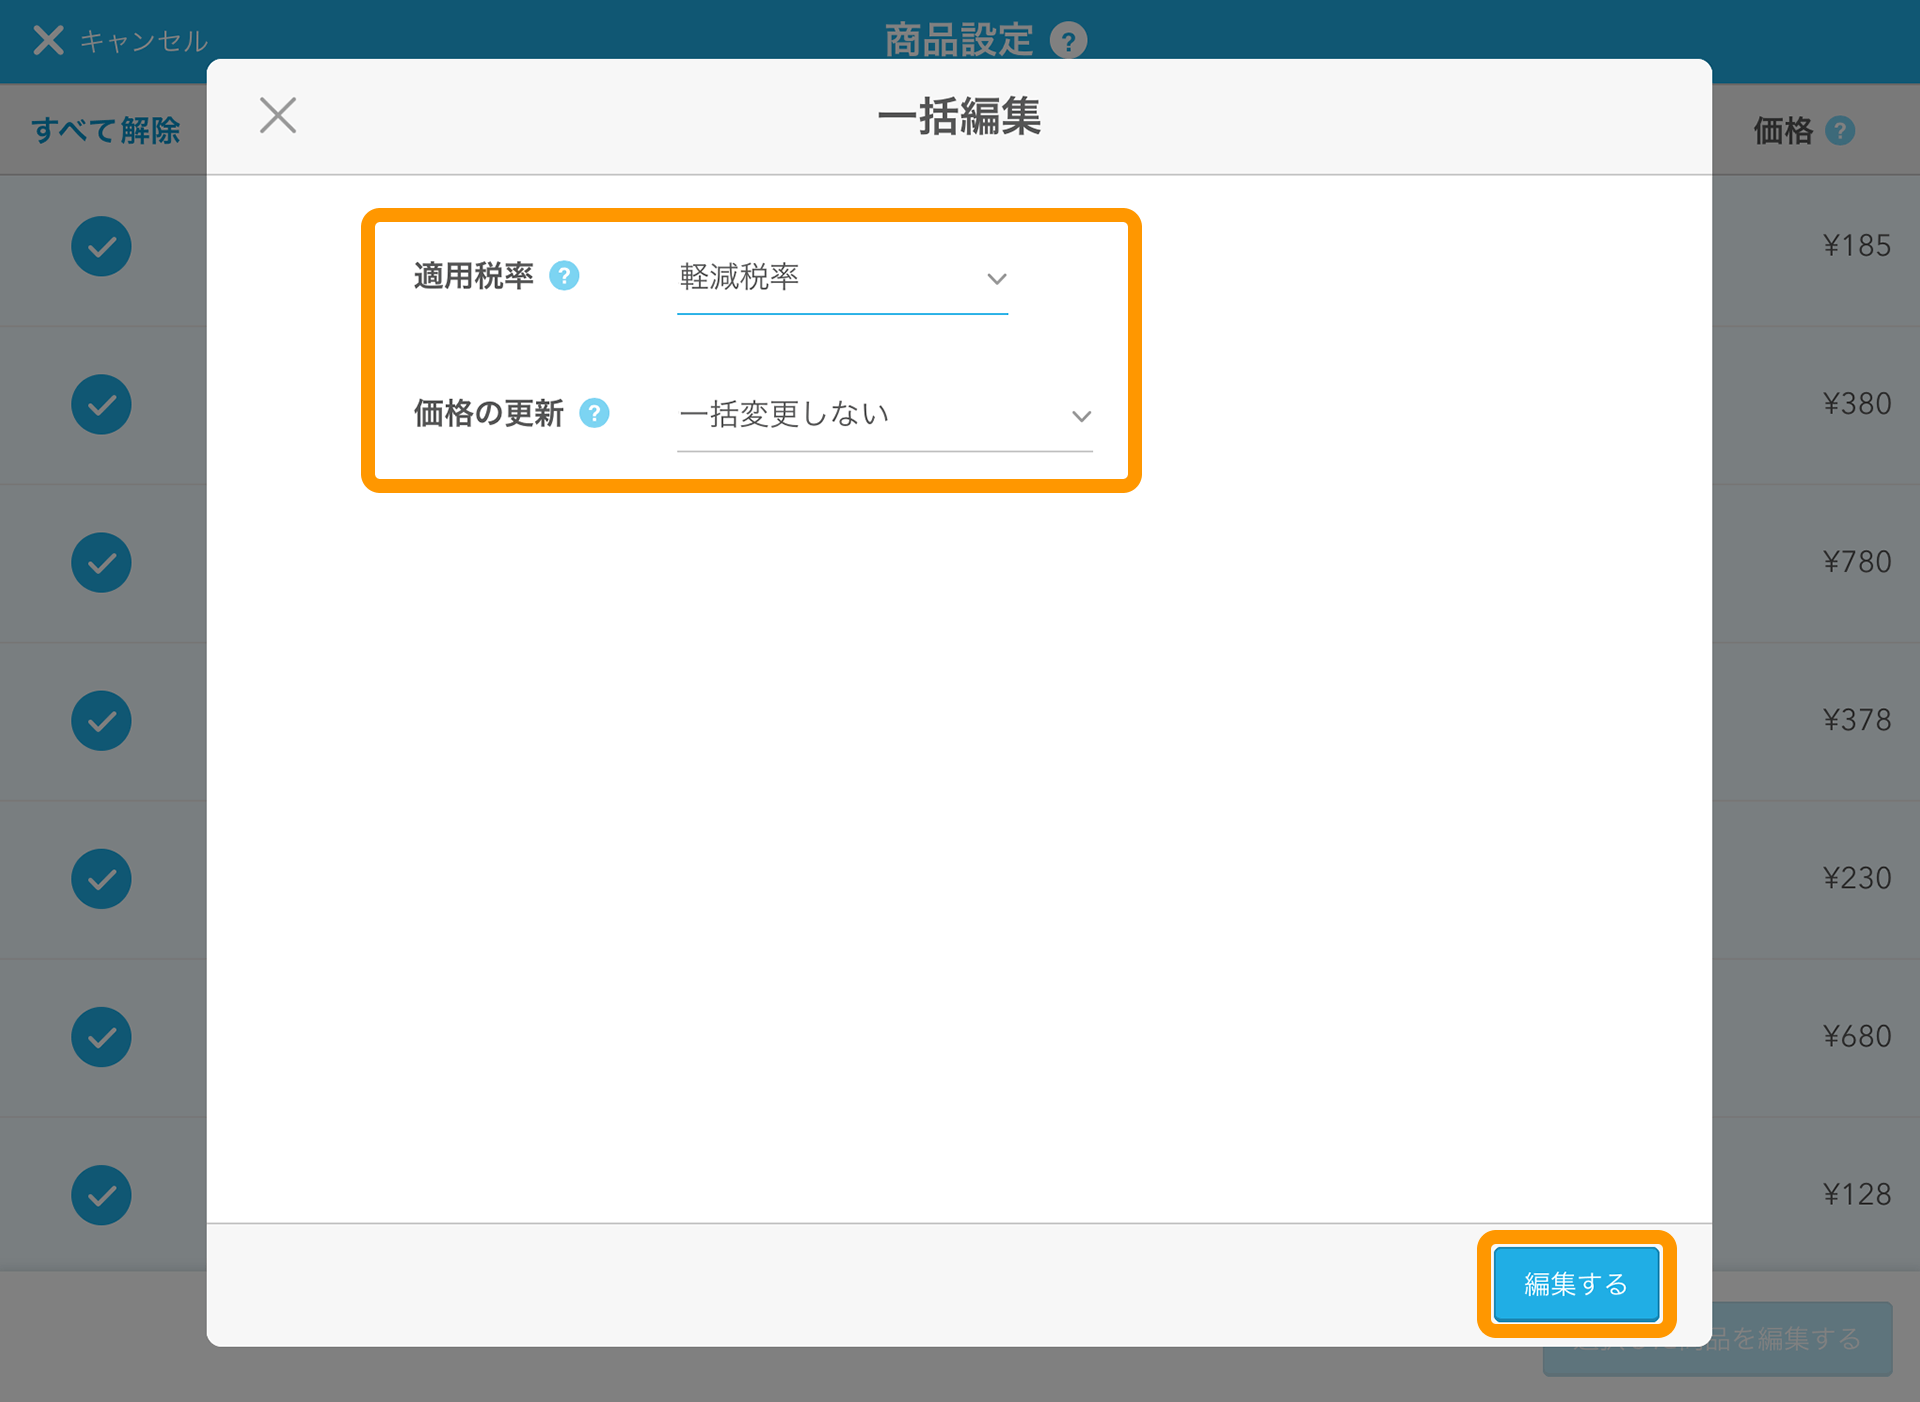Image resolution: width=1920 pixels, height=1402 pixels.
Task: Click the すべて解除 link
Action: point(107,130)
